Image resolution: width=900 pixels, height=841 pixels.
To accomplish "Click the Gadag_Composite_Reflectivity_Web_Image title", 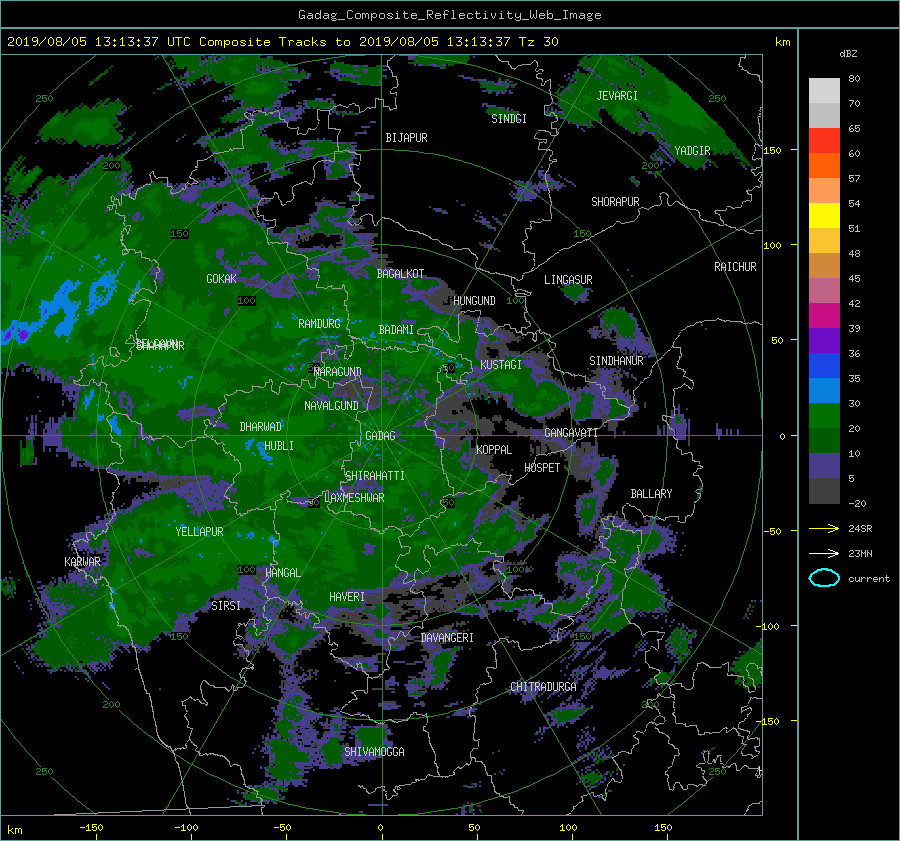I will coord(449,15).
